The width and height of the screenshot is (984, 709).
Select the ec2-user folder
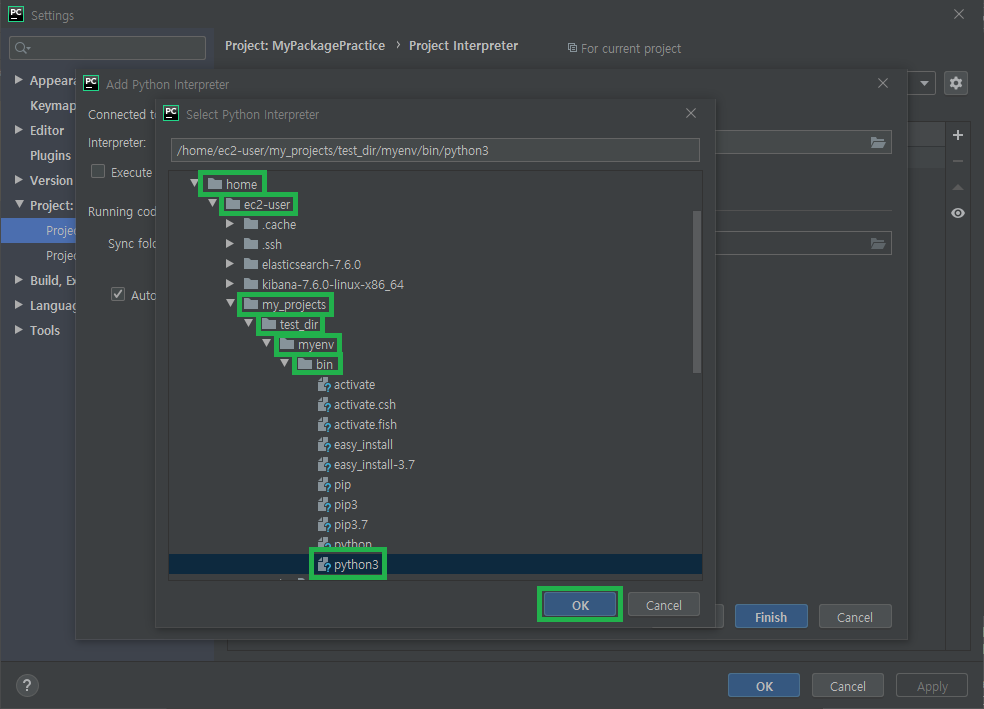click(x=258, y=204)
